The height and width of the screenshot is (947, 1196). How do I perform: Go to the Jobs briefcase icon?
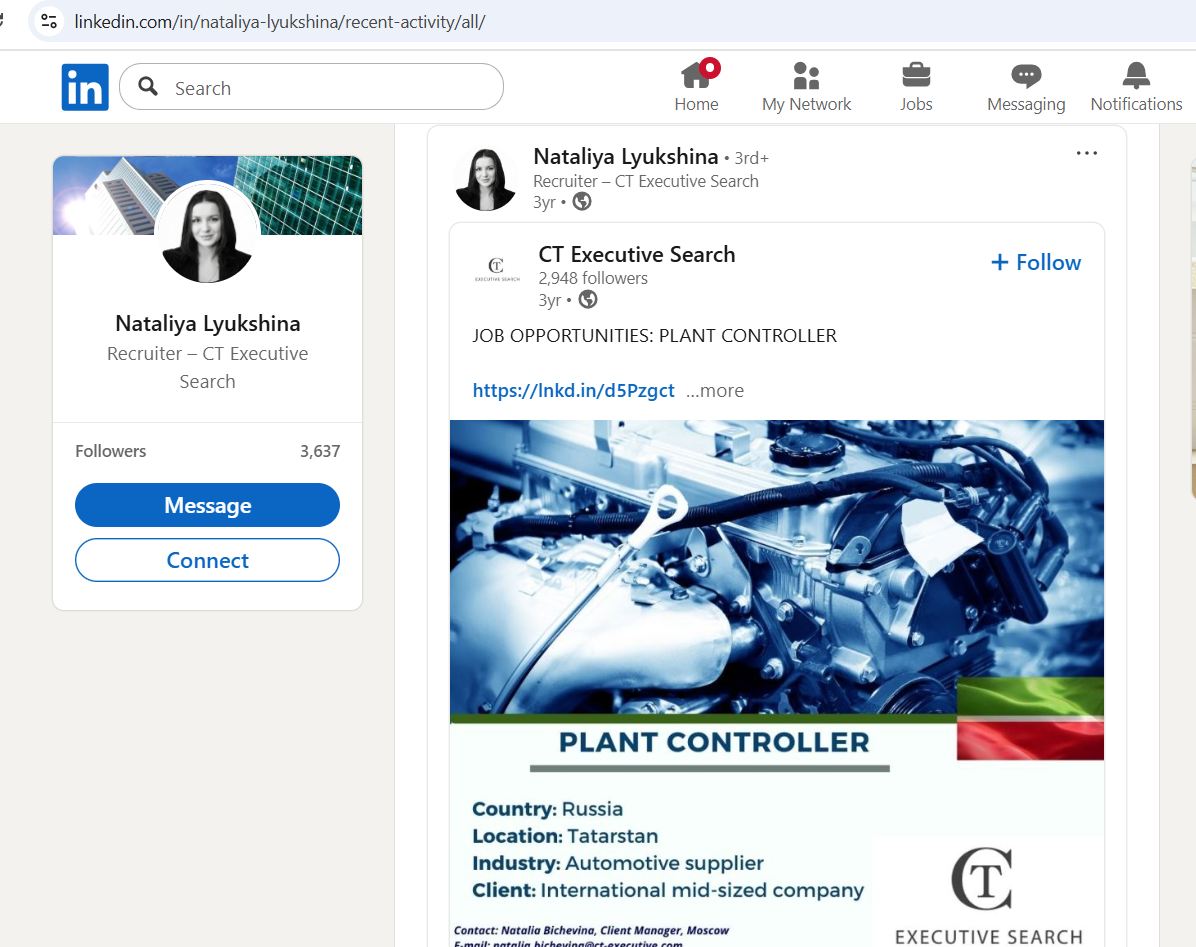tap(915, 76)
